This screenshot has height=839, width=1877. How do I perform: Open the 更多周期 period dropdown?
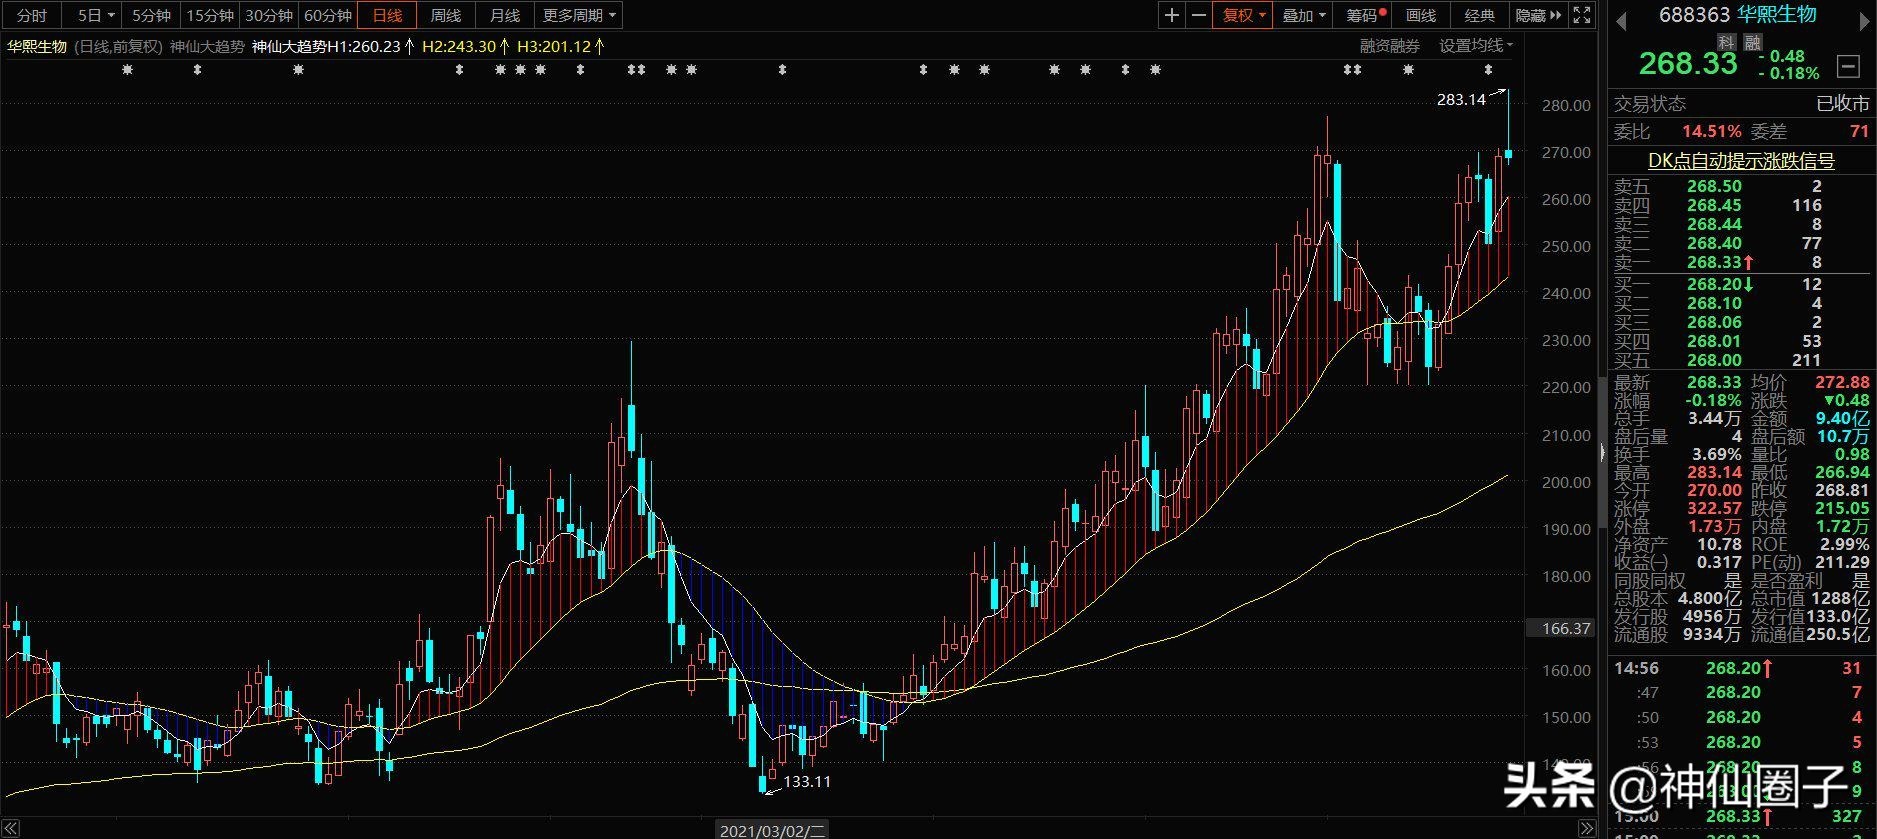pyautogui.click(x=579, y=15)
